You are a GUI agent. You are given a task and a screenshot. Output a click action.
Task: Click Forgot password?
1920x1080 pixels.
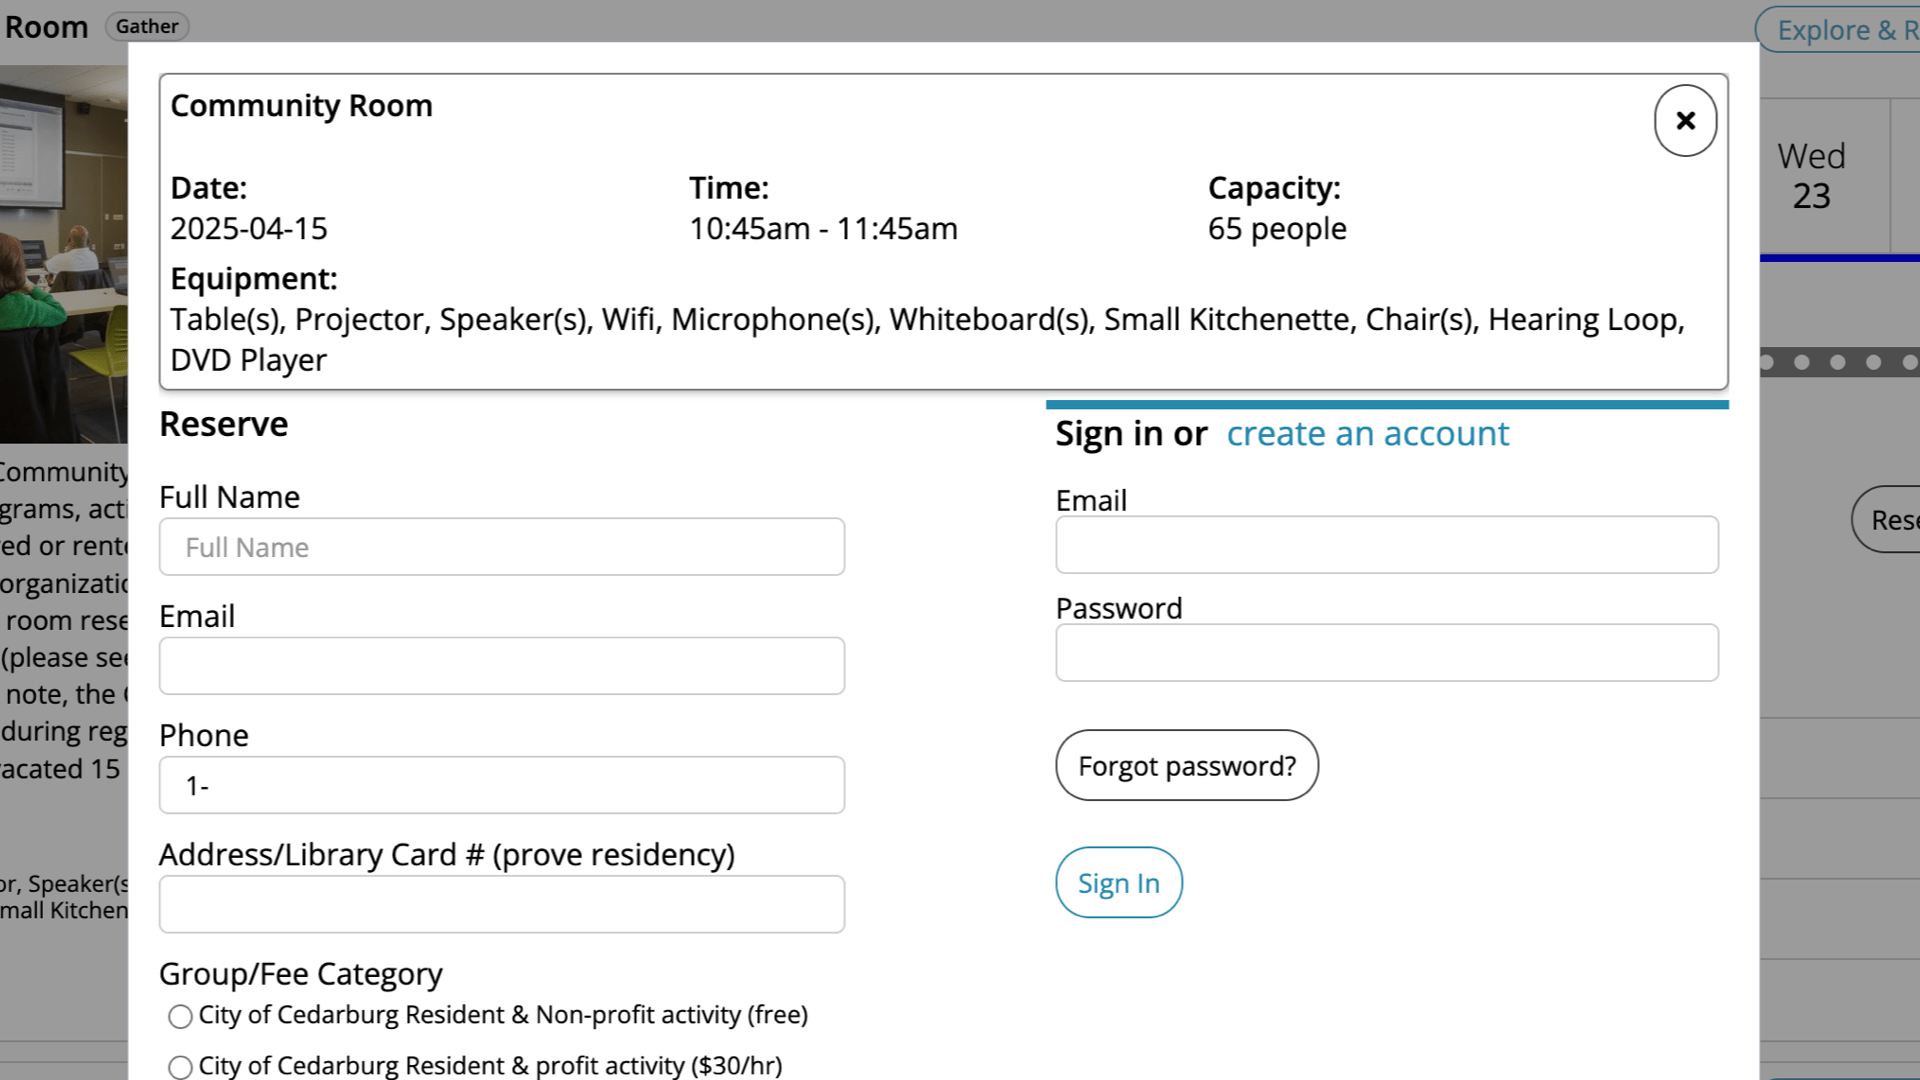pos(1186,765)
